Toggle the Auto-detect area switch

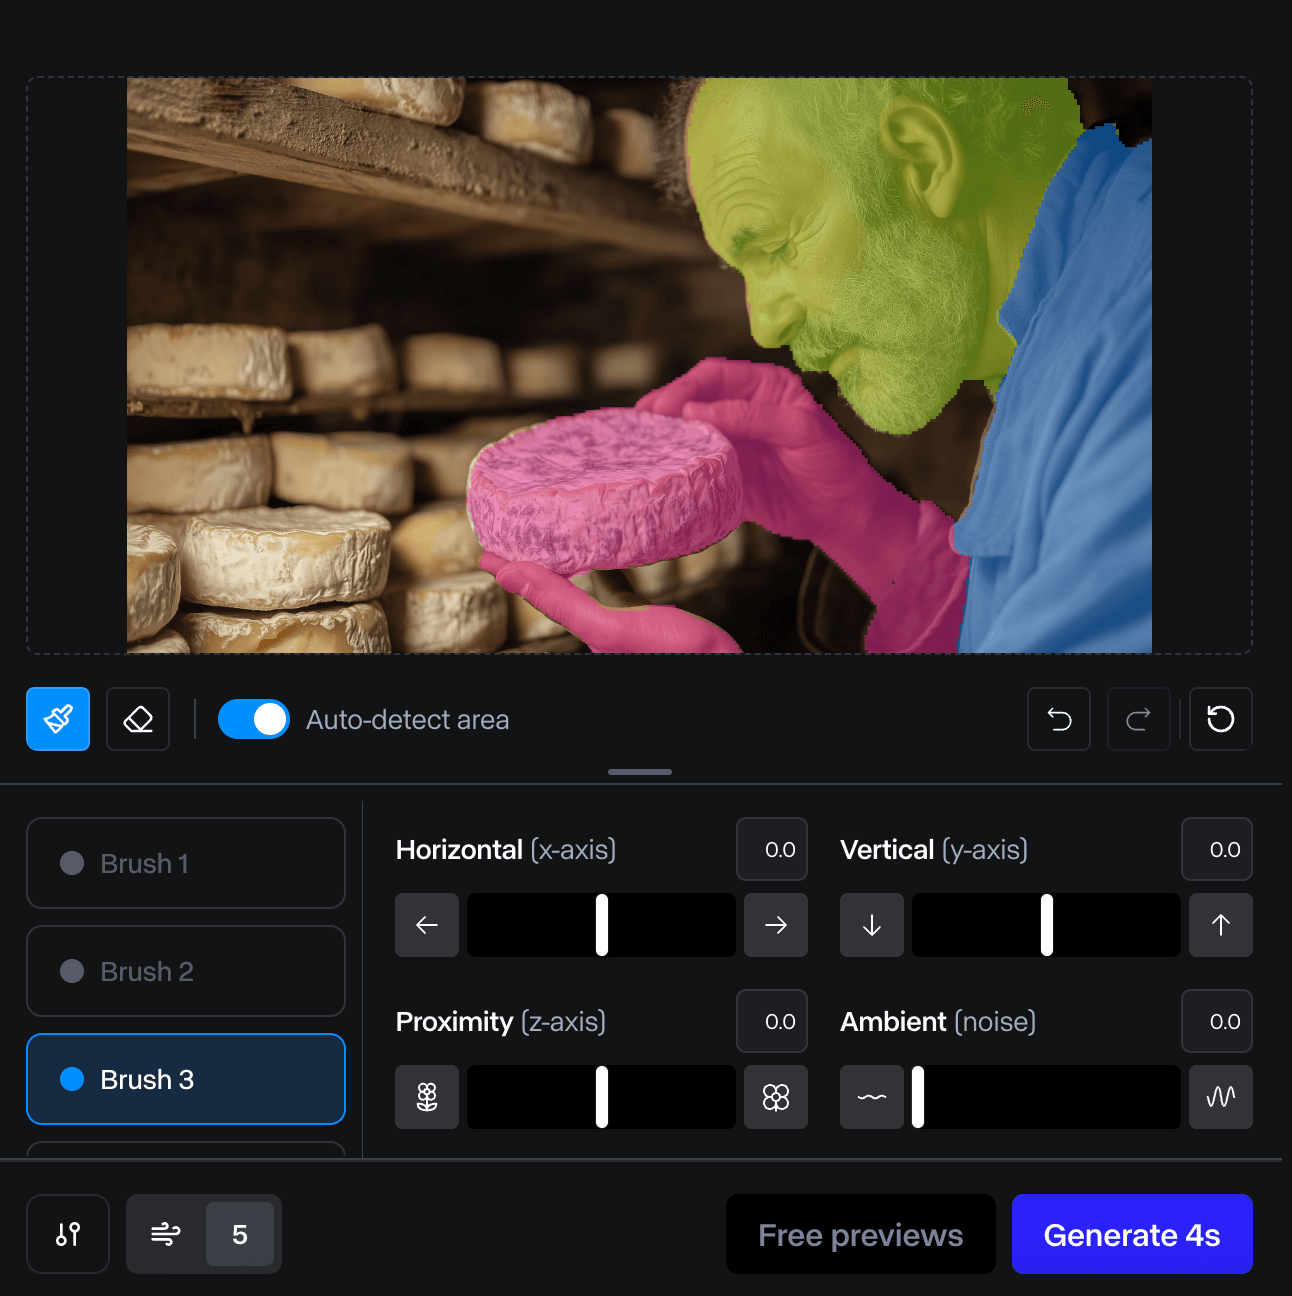[254, 719]
